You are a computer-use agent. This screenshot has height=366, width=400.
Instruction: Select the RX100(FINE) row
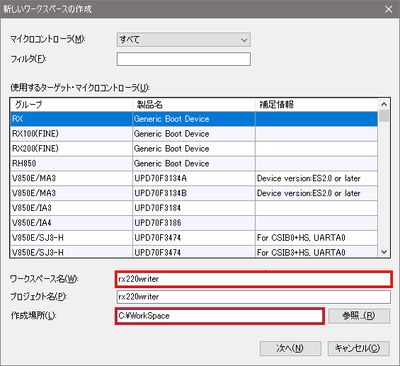pyautogui.click(x=194, y=134)
